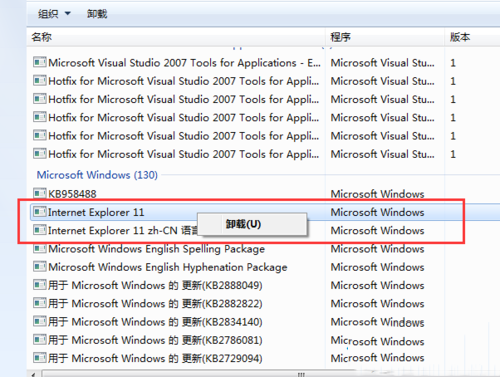This screenshot has height=377, width=500.
Task: Sort by the 名称 column header
Action: tap(176, 37)
